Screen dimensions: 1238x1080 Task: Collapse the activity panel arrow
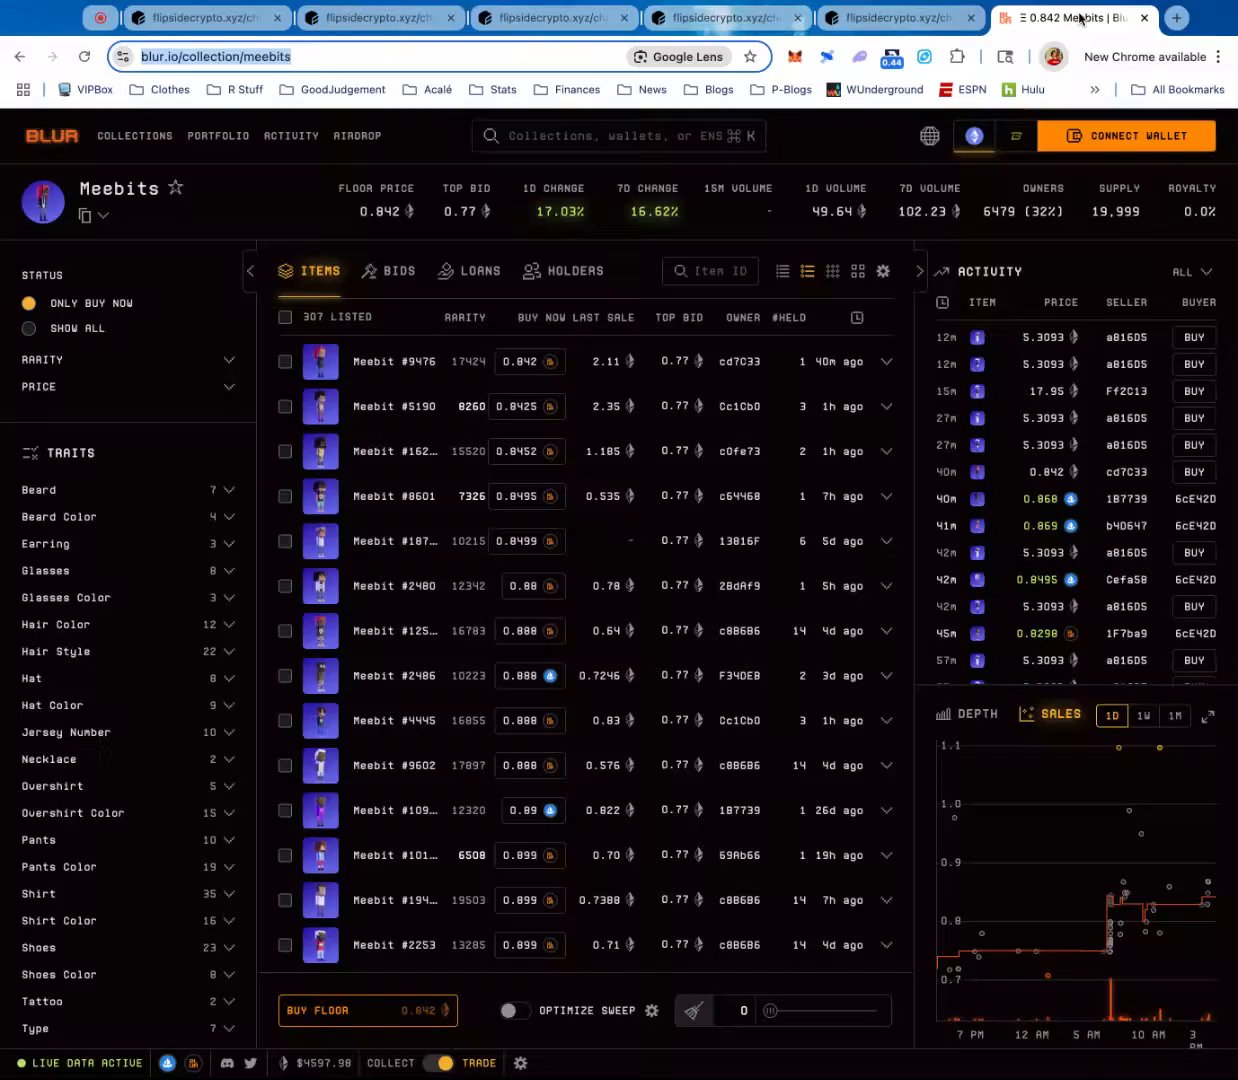920,271
